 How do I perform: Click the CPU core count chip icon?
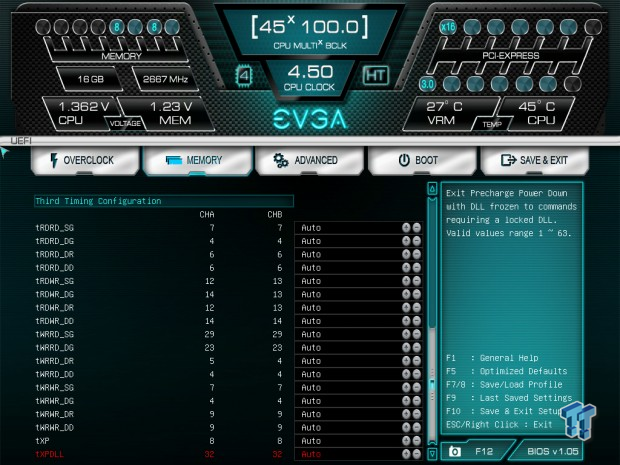(244, 75)
